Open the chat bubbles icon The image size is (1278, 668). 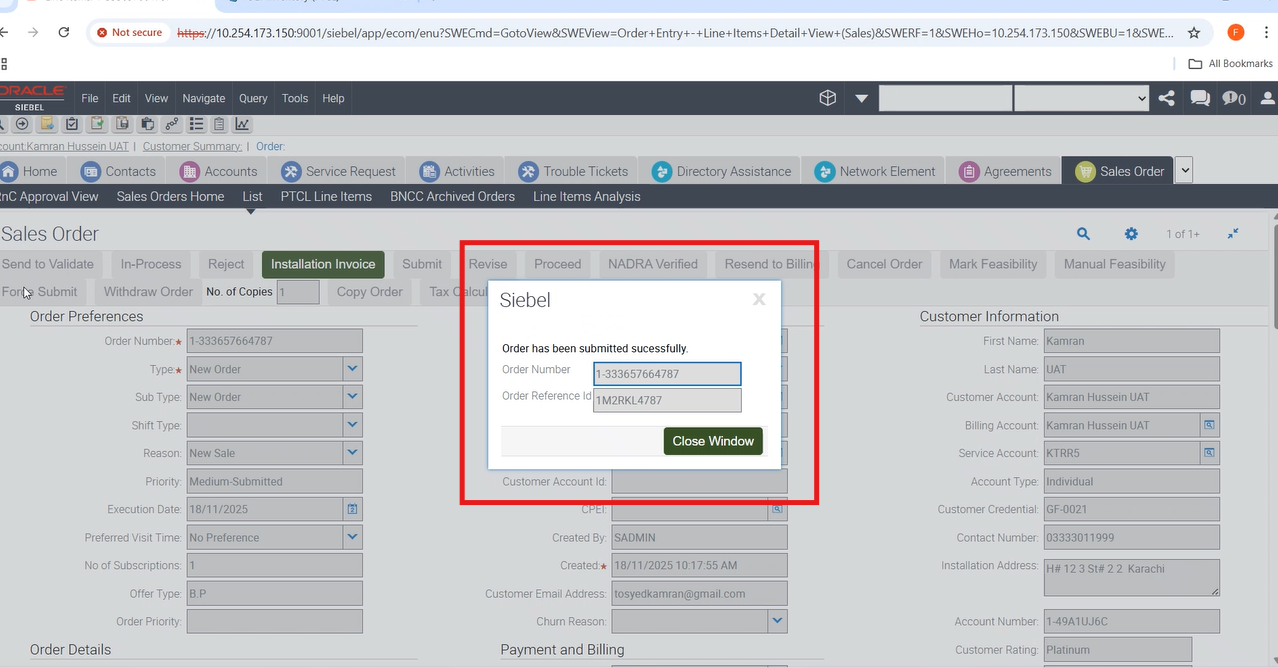[1199, 98]
